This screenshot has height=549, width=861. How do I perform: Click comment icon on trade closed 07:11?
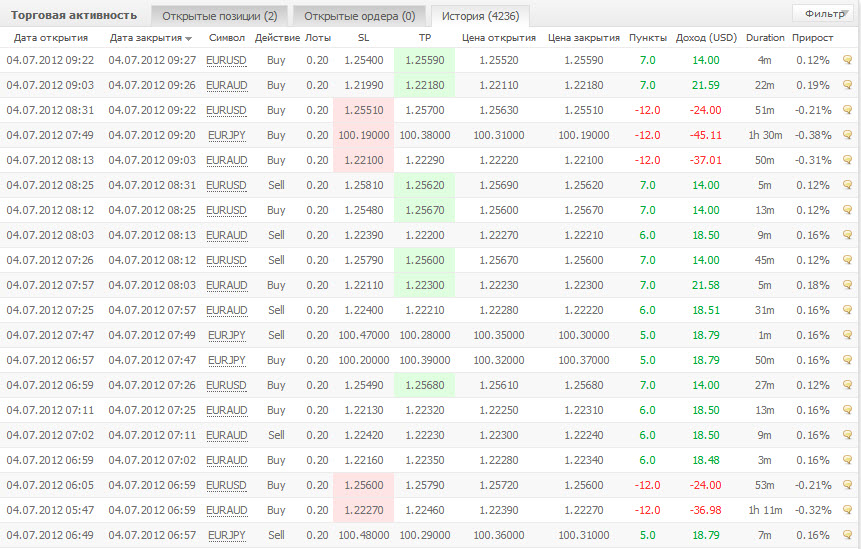(x=847, y=435)
